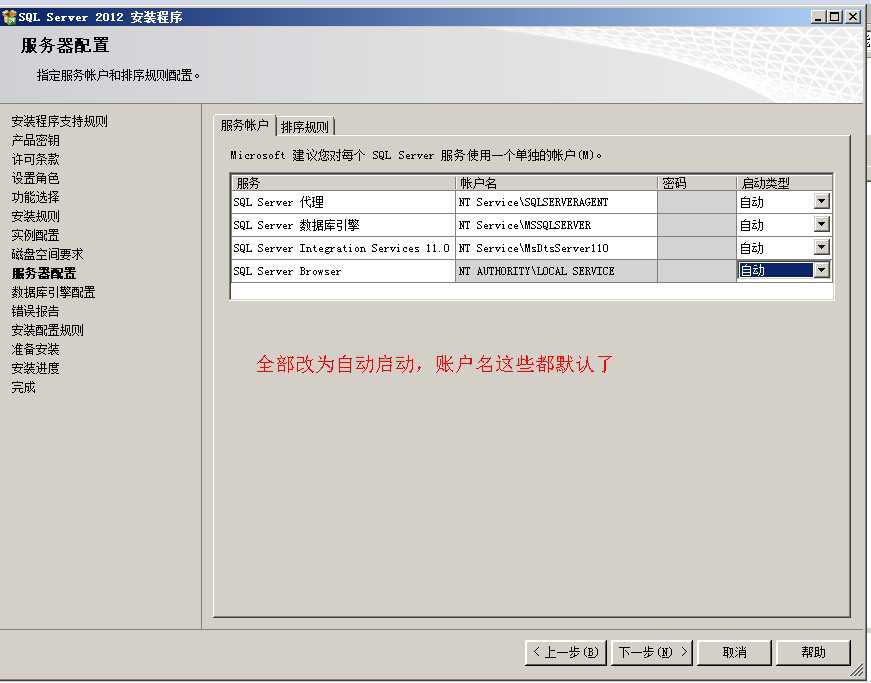Click password field for SQL Server 代理 row
The image size is (871, 683).
697,202
